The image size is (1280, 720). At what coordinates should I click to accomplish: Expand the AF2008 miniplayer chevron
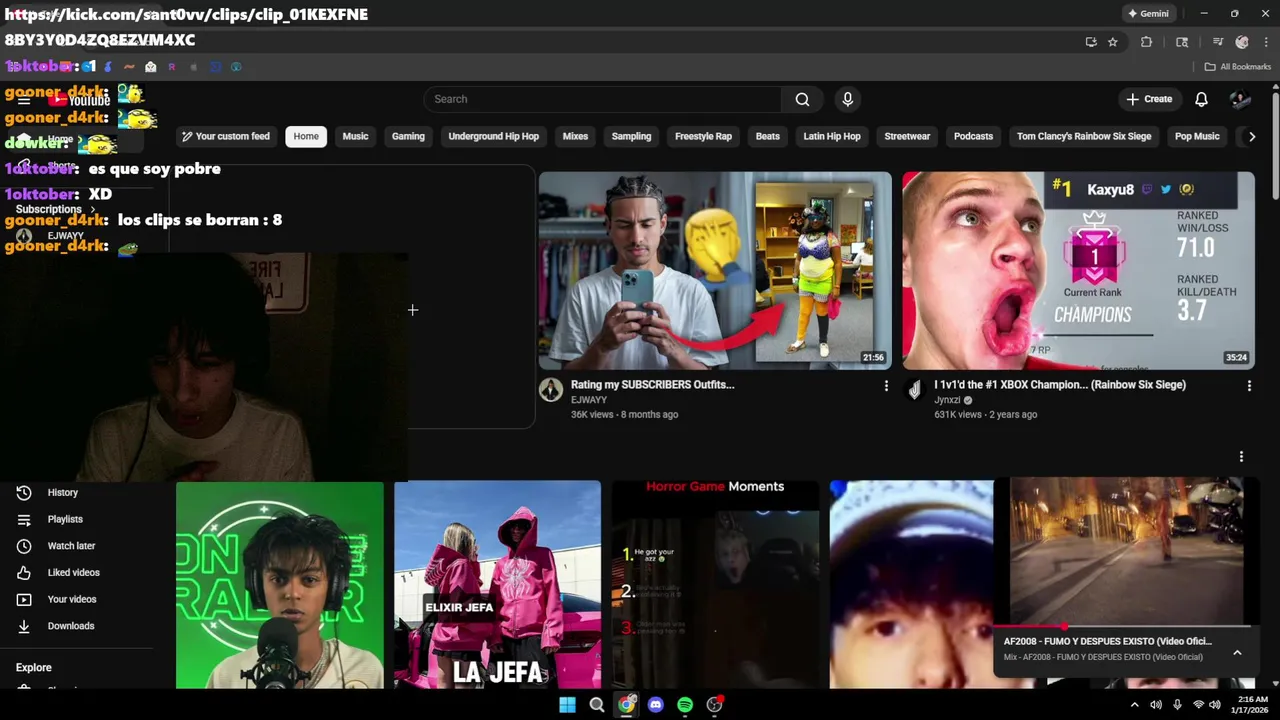tap(1237, 653)
